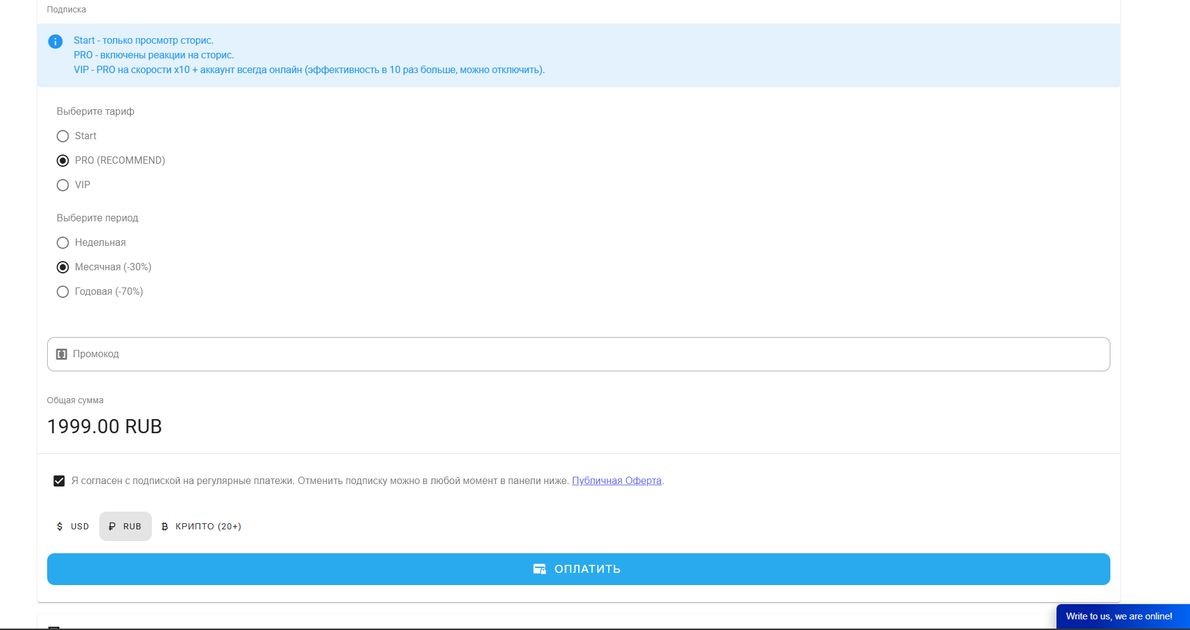The width and height of the screenshot is (1190, 630).
Task: Pick the Годовая (-70%) period option
Action: pos(63,292)
